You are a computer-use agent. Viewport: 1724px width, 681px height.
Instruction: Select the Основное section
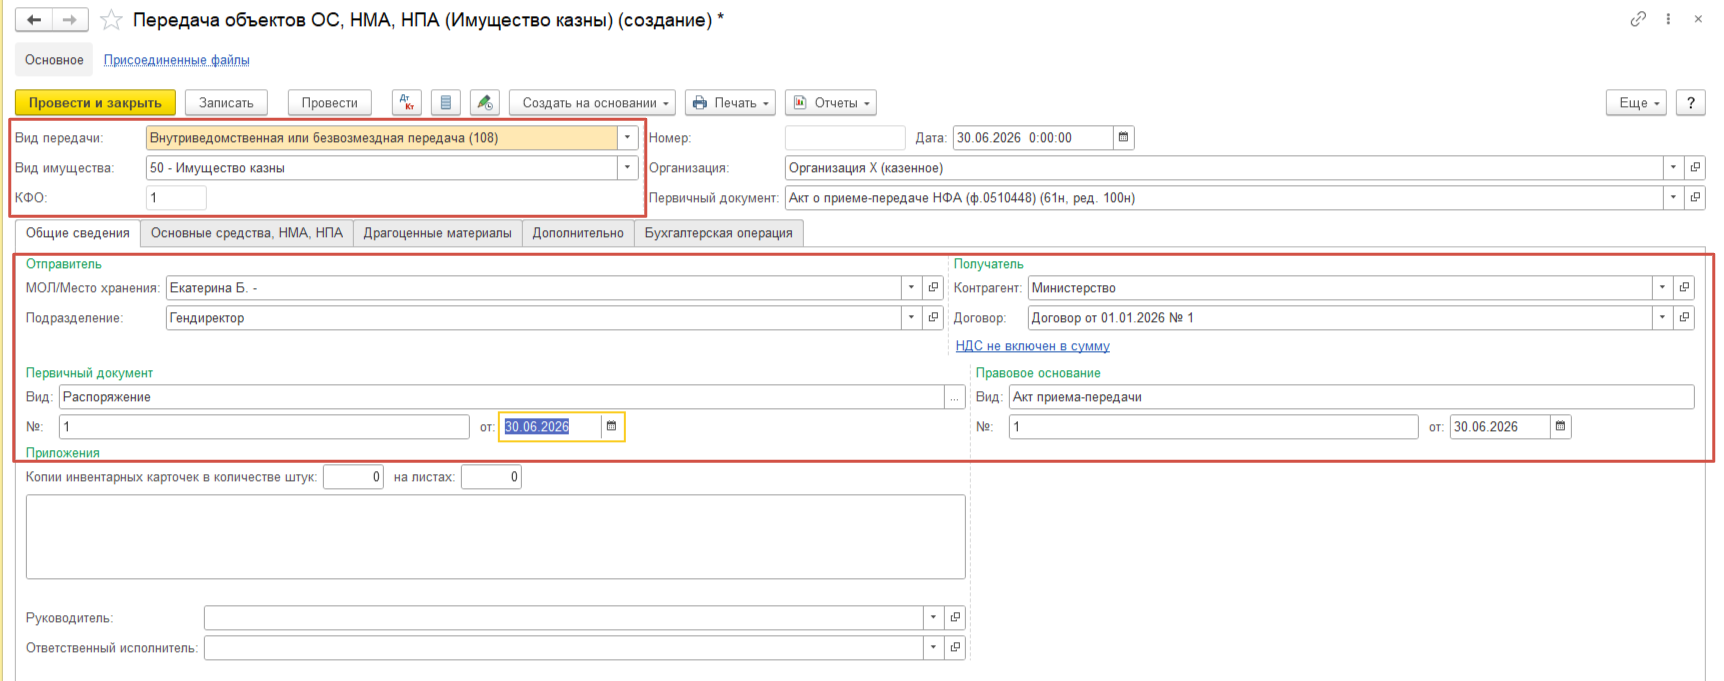click(54, 60)
